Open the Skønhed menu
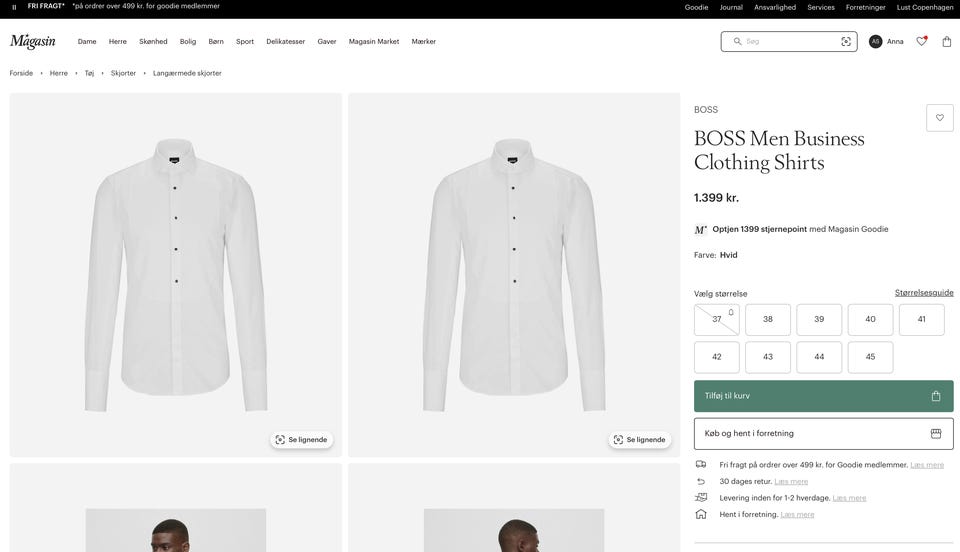The height and width of the screenshot is (552, 960). click(153, 42)
